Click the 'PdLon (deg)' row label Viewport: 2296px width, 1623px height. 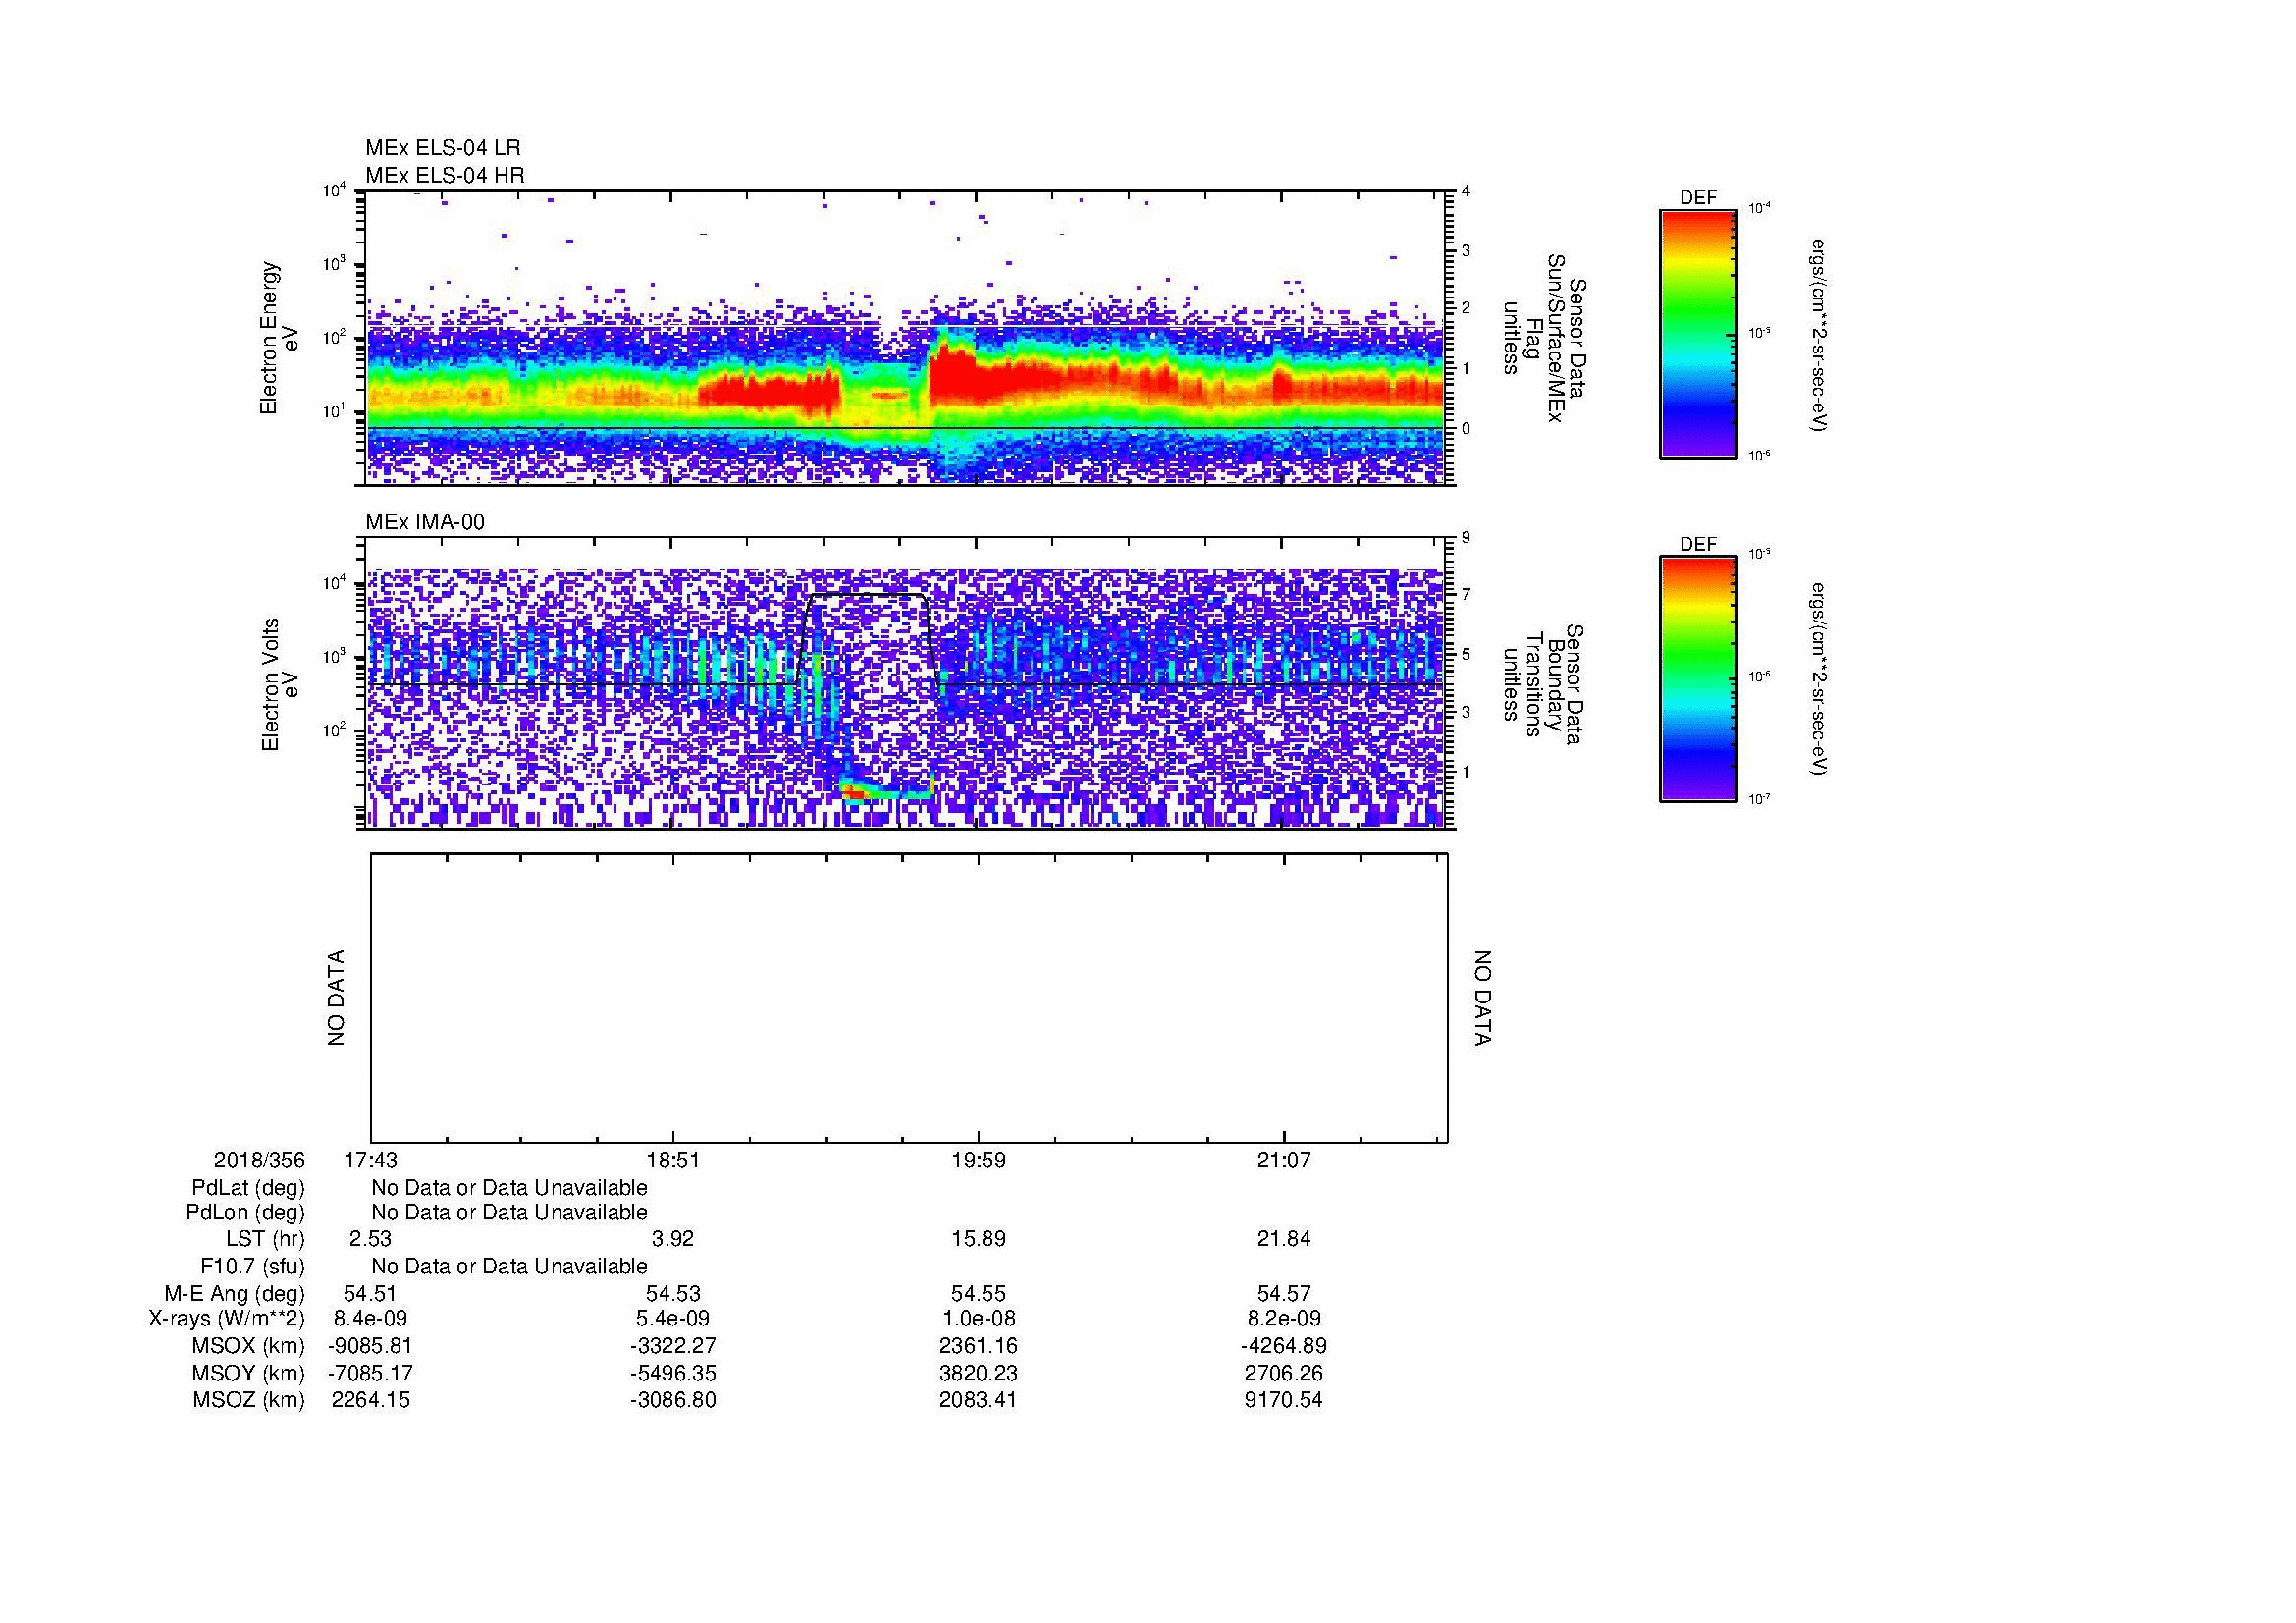[245, 1213]
